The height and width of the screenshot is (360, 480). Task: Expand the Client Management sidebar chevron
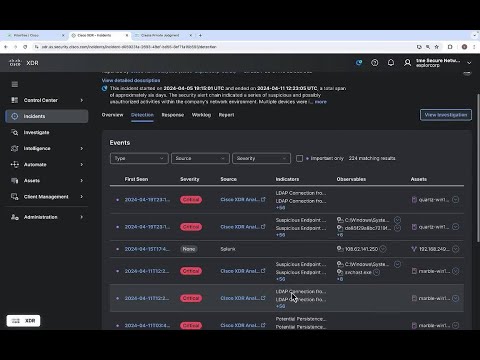82,197
